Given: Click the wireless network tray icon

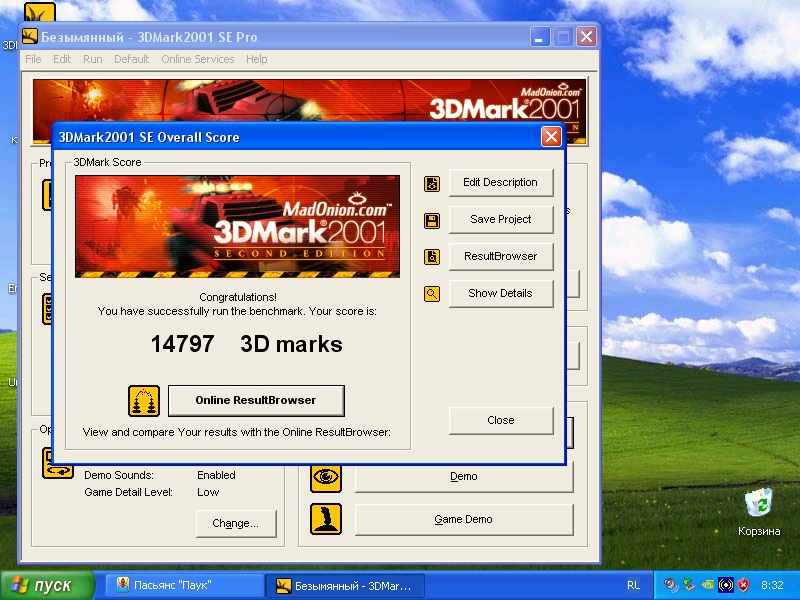Looking at the screenshot, I should (x=726, y=585).
